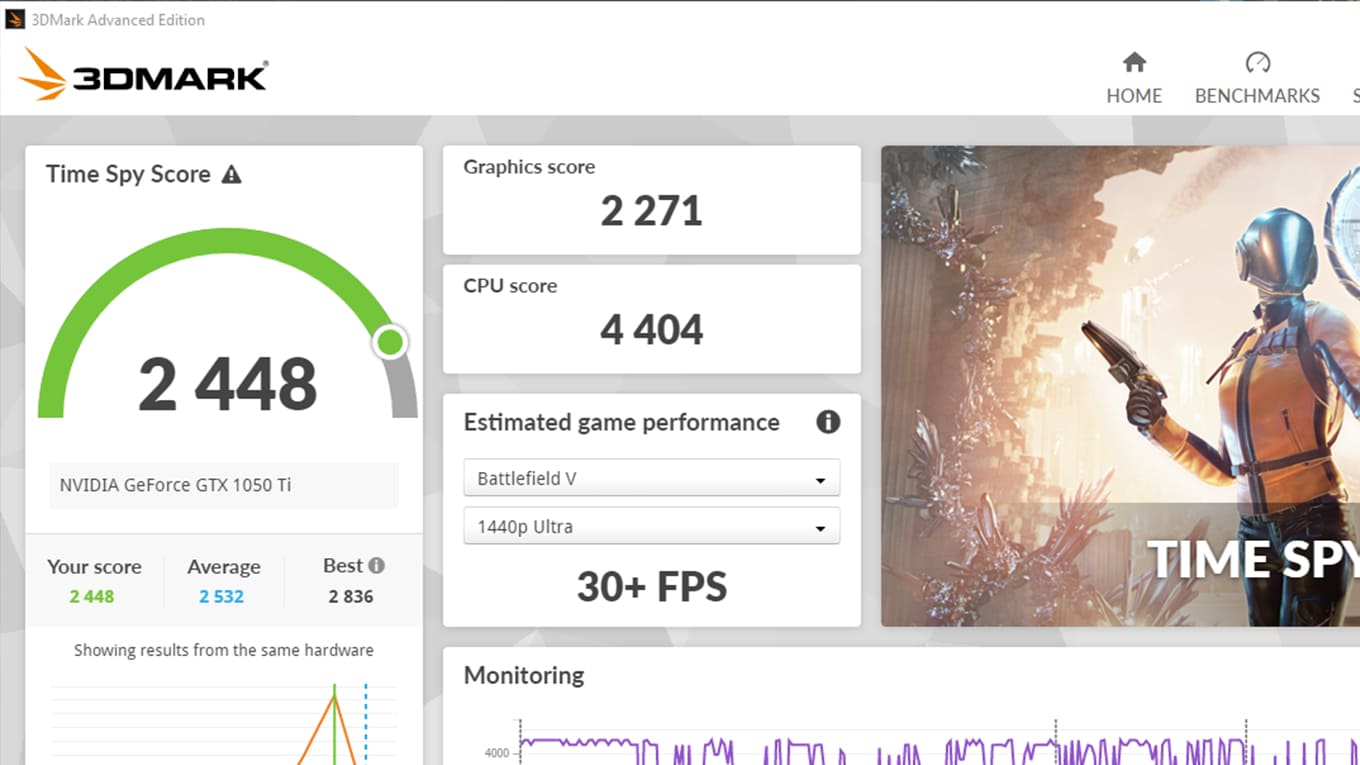Click the Graphics score value 2 271
The image size is (1360, 765).
(x=652, y=211)
